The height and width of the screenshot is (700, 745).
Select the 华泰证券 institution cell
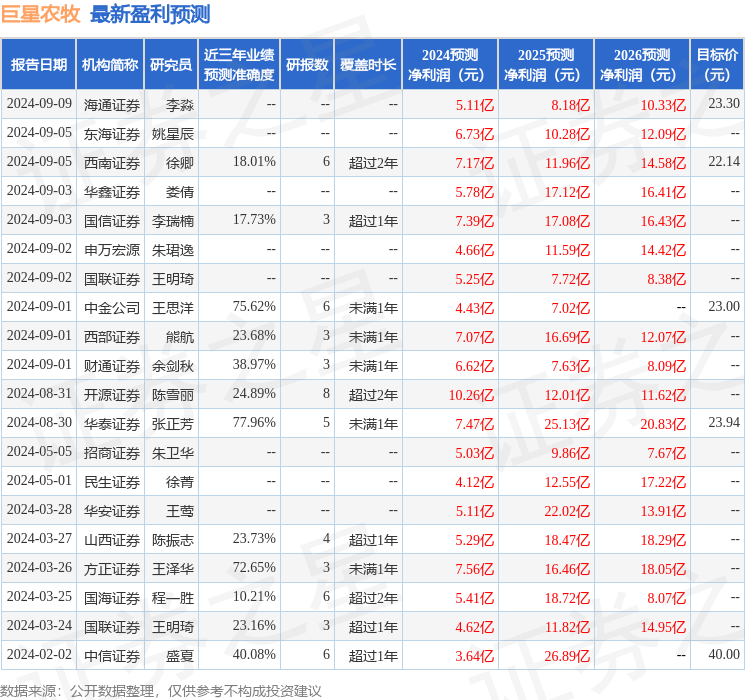(112, 424)
